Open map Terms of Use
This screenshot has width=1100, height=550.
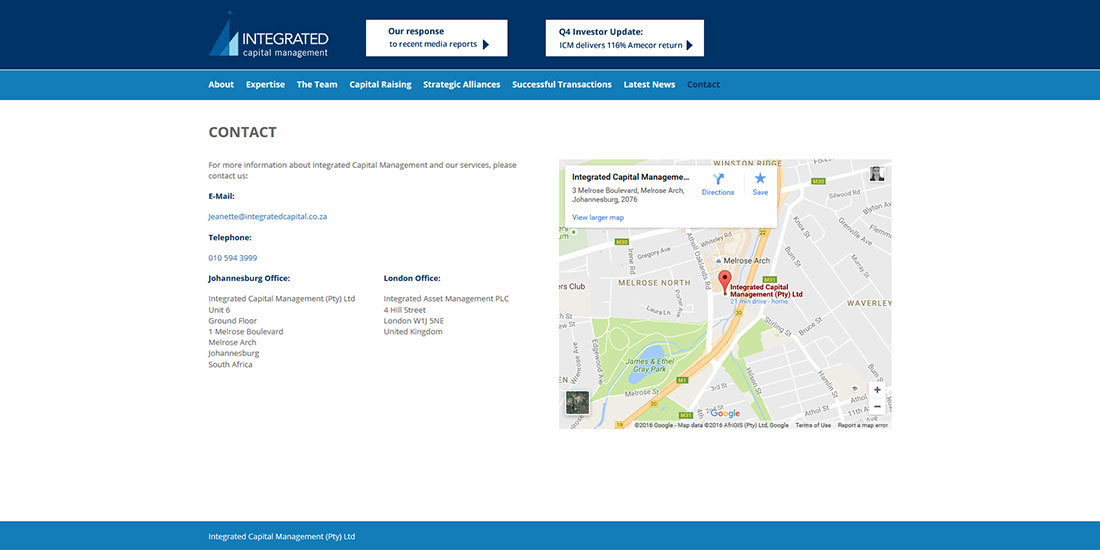click(813, 425)
